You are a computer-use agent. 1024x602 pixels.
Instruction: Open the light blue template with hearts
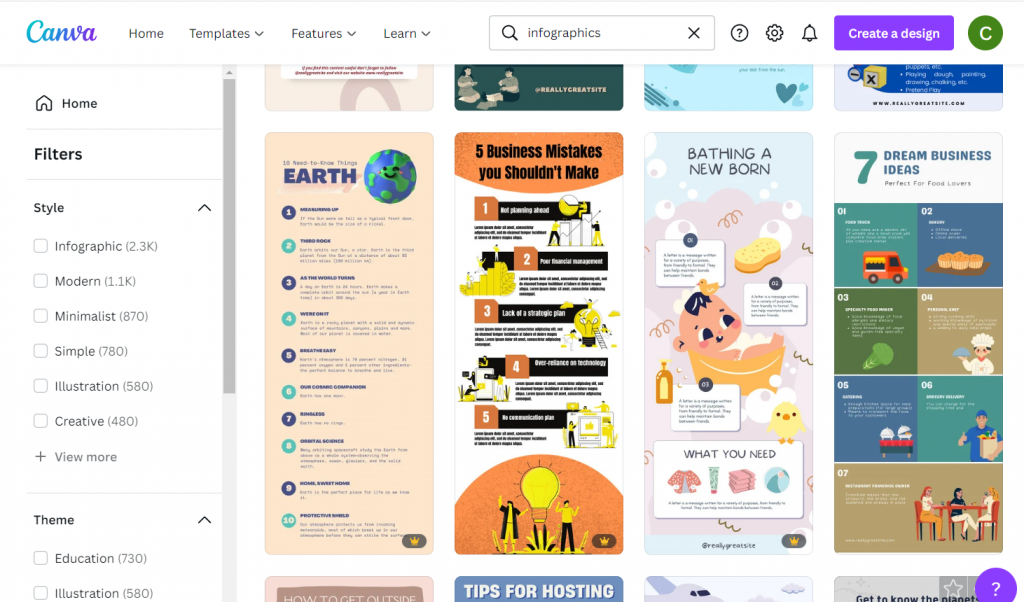coord(728,87)
